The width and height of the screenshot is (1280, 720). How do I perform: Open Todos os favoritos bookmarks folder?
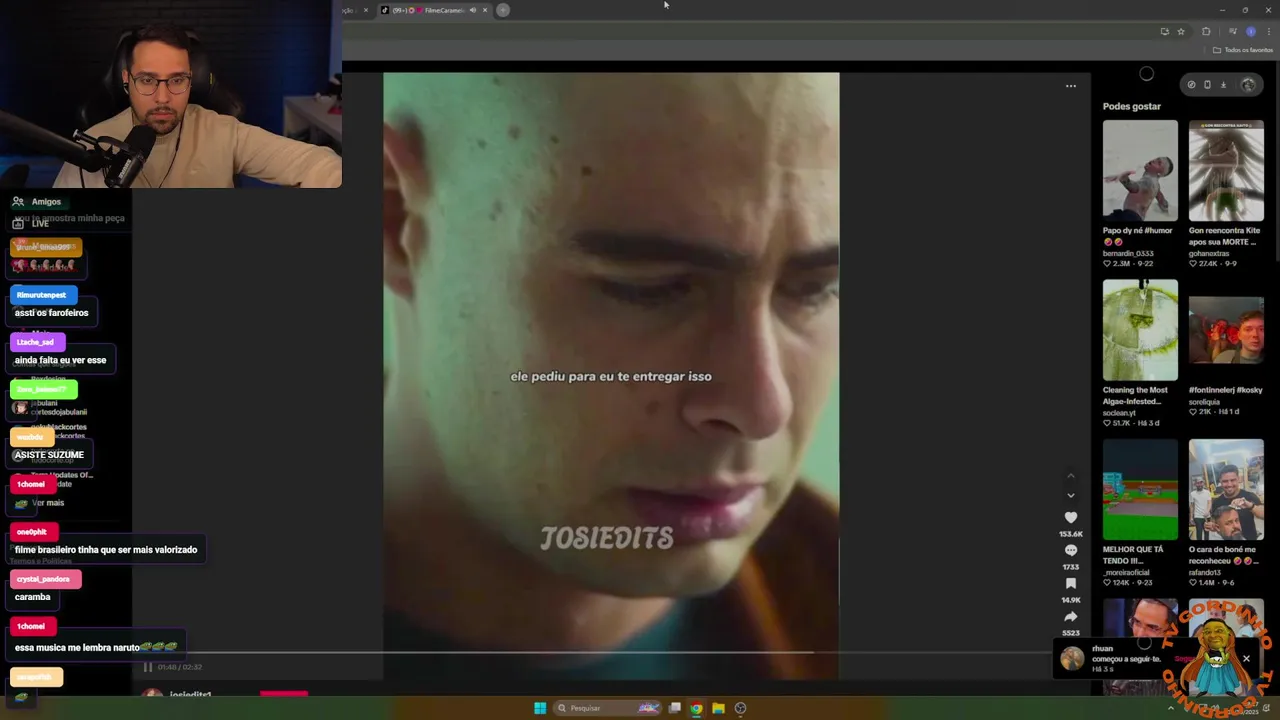point(1243,50)
